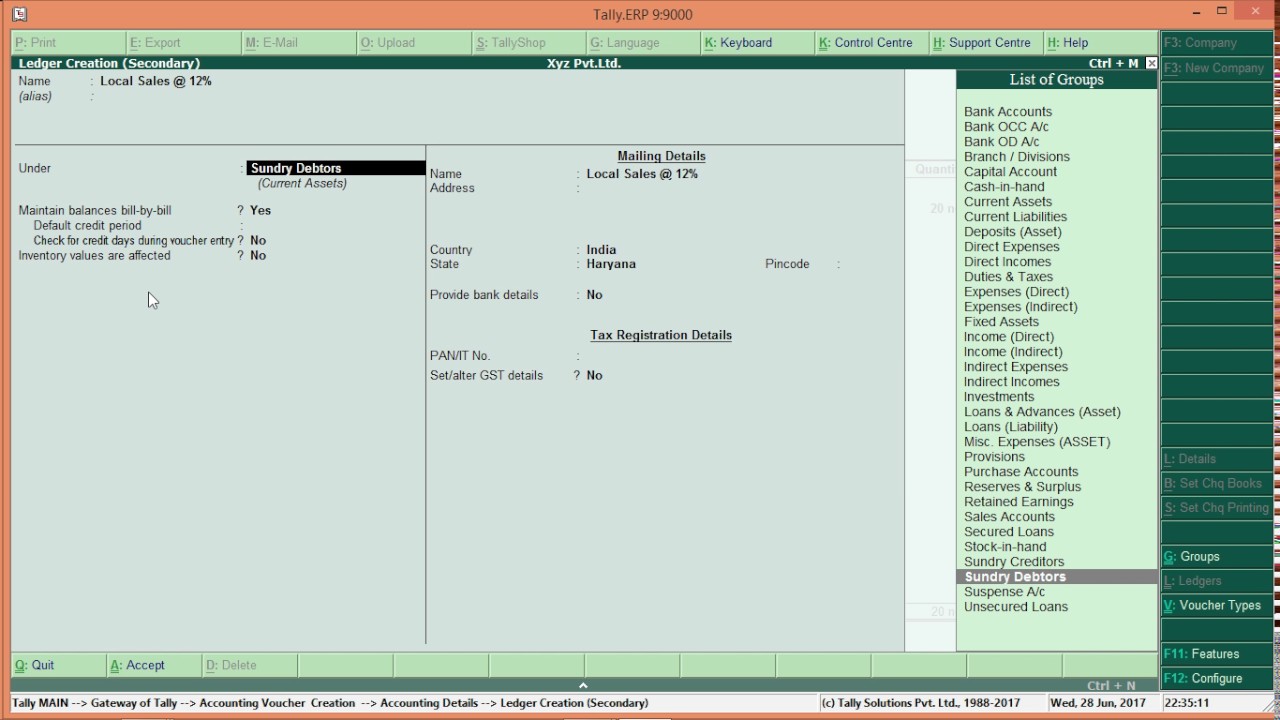Click the ledger Name field Local Sales @ 12%
The image size is (1280, 720).
point(156,81)
